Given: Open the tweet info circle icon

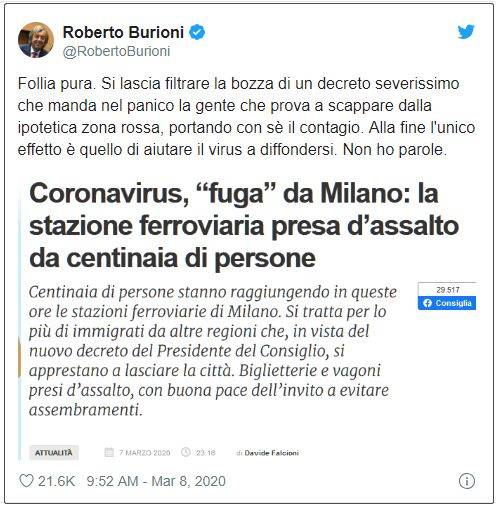Looking at the screenshot, I should point(467,481).
